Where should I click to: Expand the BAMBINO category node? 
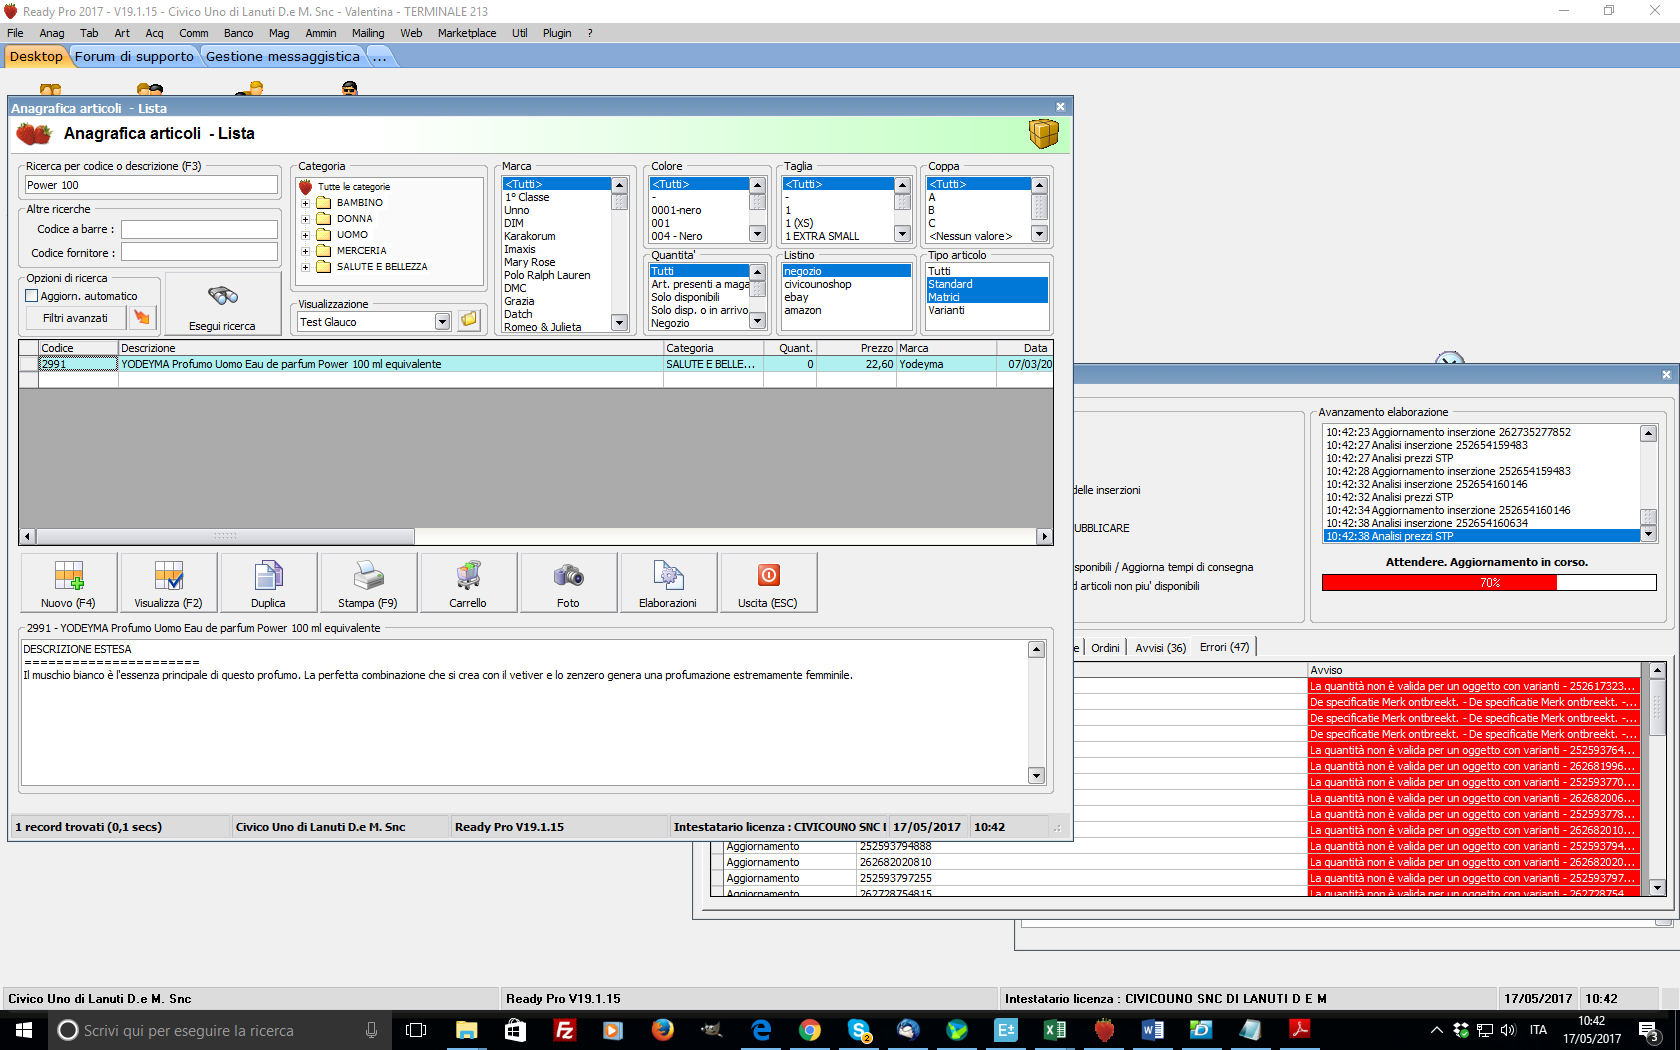305,203
